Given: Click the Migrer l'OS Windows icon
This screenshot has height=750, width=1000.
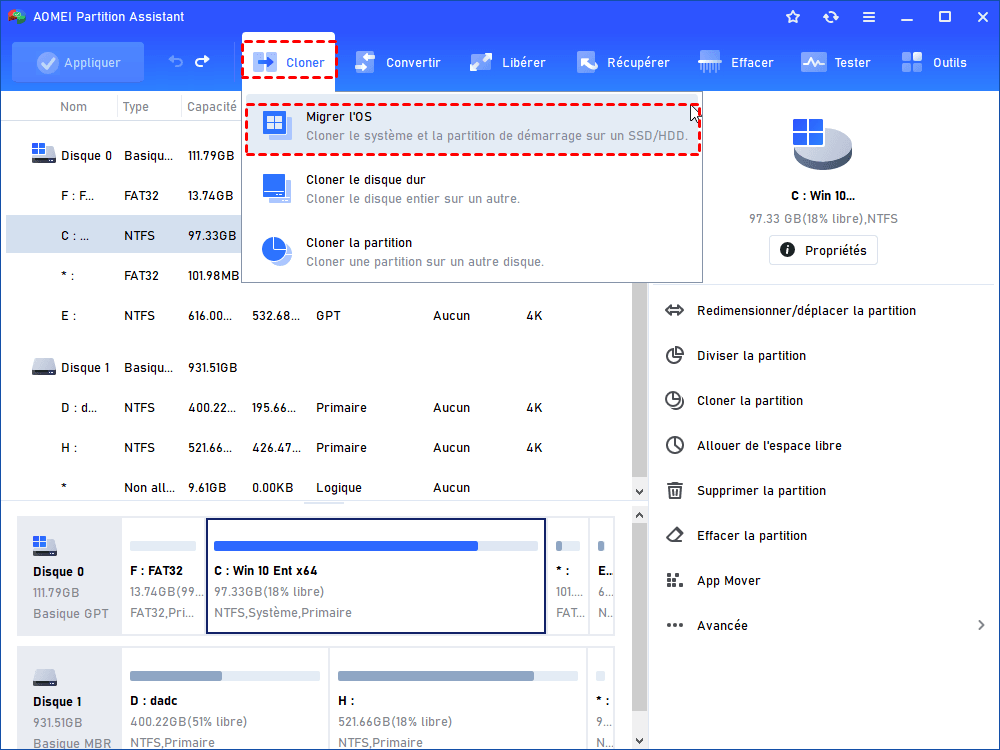Looking at the screenshot, I should pyautogui.click(x=277, y=126).
